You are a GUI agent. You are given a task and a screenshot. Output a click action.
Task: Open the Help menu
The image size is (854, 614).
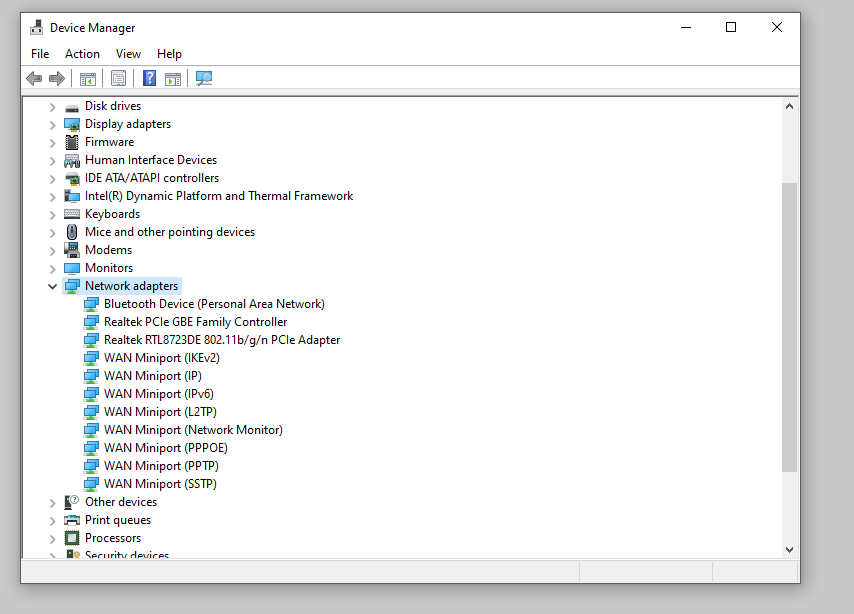coord(169,54)
